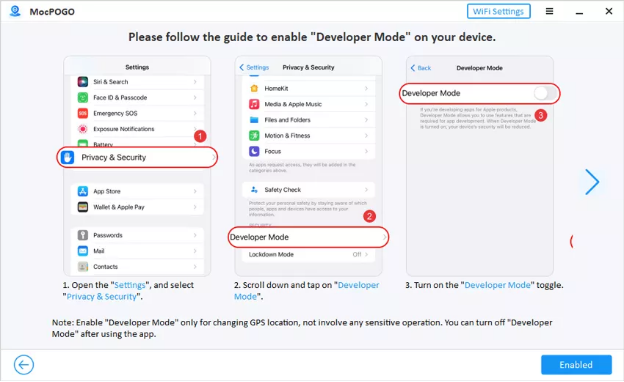The width and height of the screenshot is (624, 382).
Task: Click the guide heading text
Action: [x=312, y=37]
